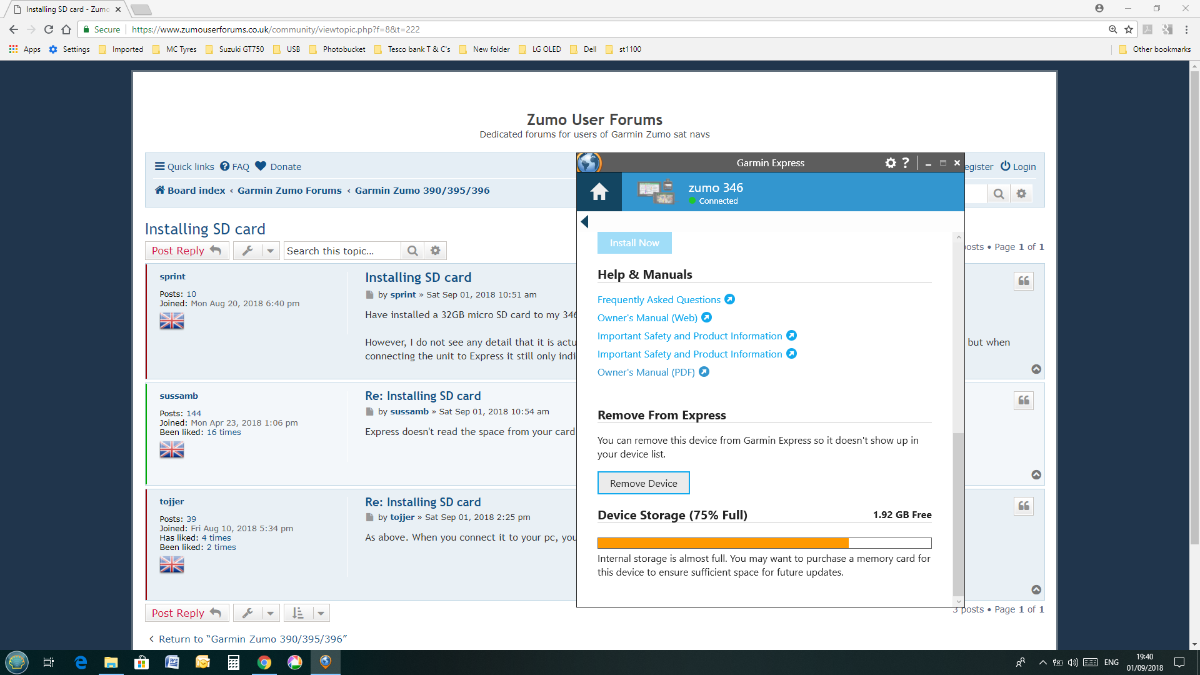This screenshot has width=1200, height=675.
Task: Click the forum Login link
Action: 1018,167
